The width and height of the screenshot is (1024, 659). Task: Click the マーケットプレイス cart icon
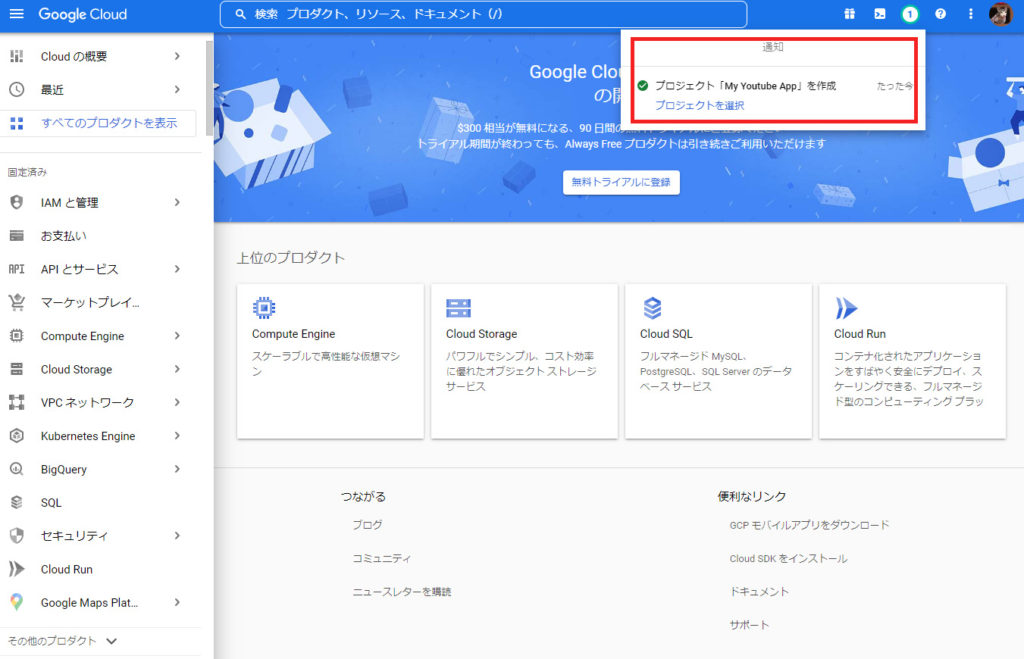tap(16, 302)
